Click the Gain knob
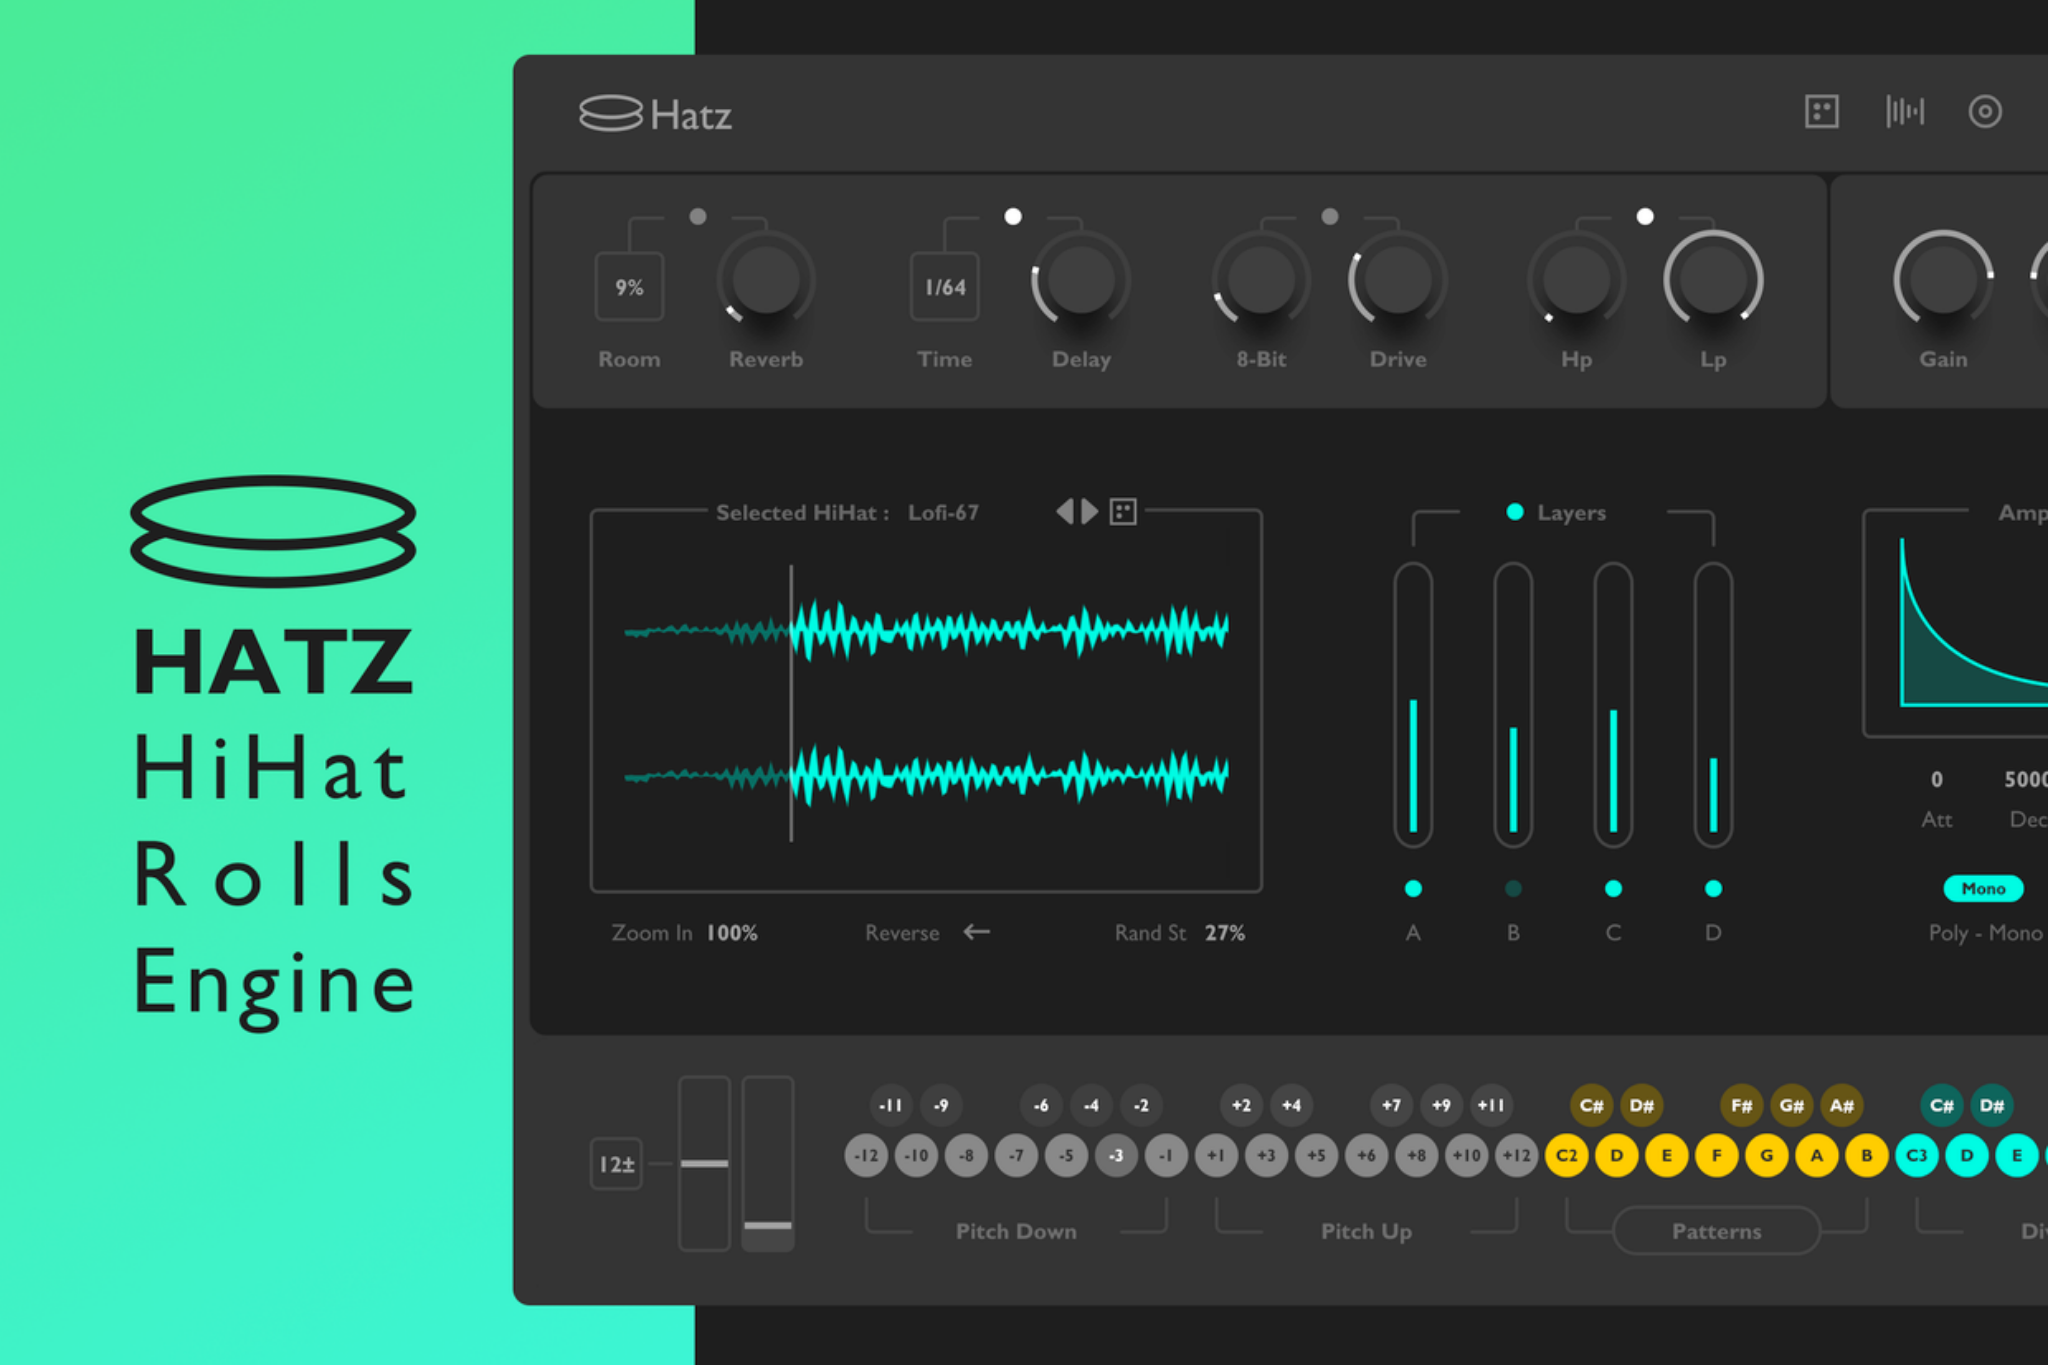Image resolution: width=2048 pixels, height=1365 pixels. point(1943,280)
